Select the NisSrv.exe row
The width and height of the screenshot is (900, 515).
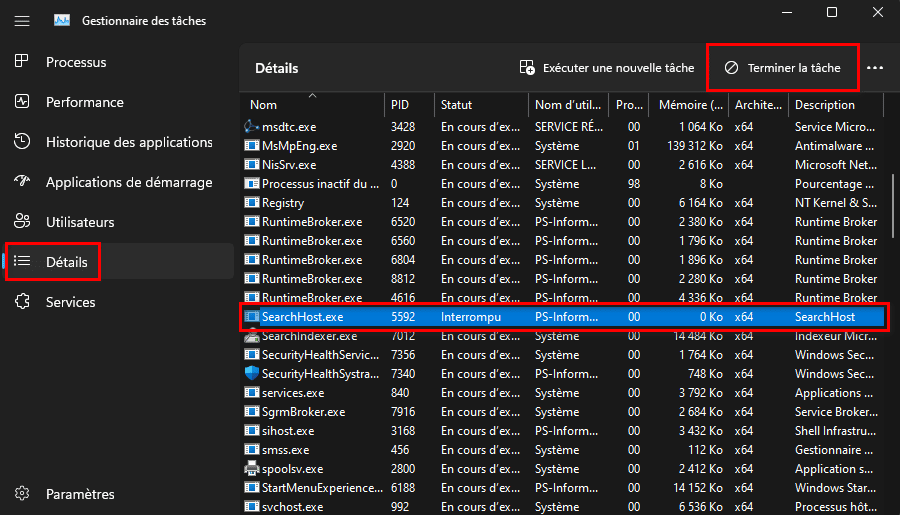pos(562,165)
